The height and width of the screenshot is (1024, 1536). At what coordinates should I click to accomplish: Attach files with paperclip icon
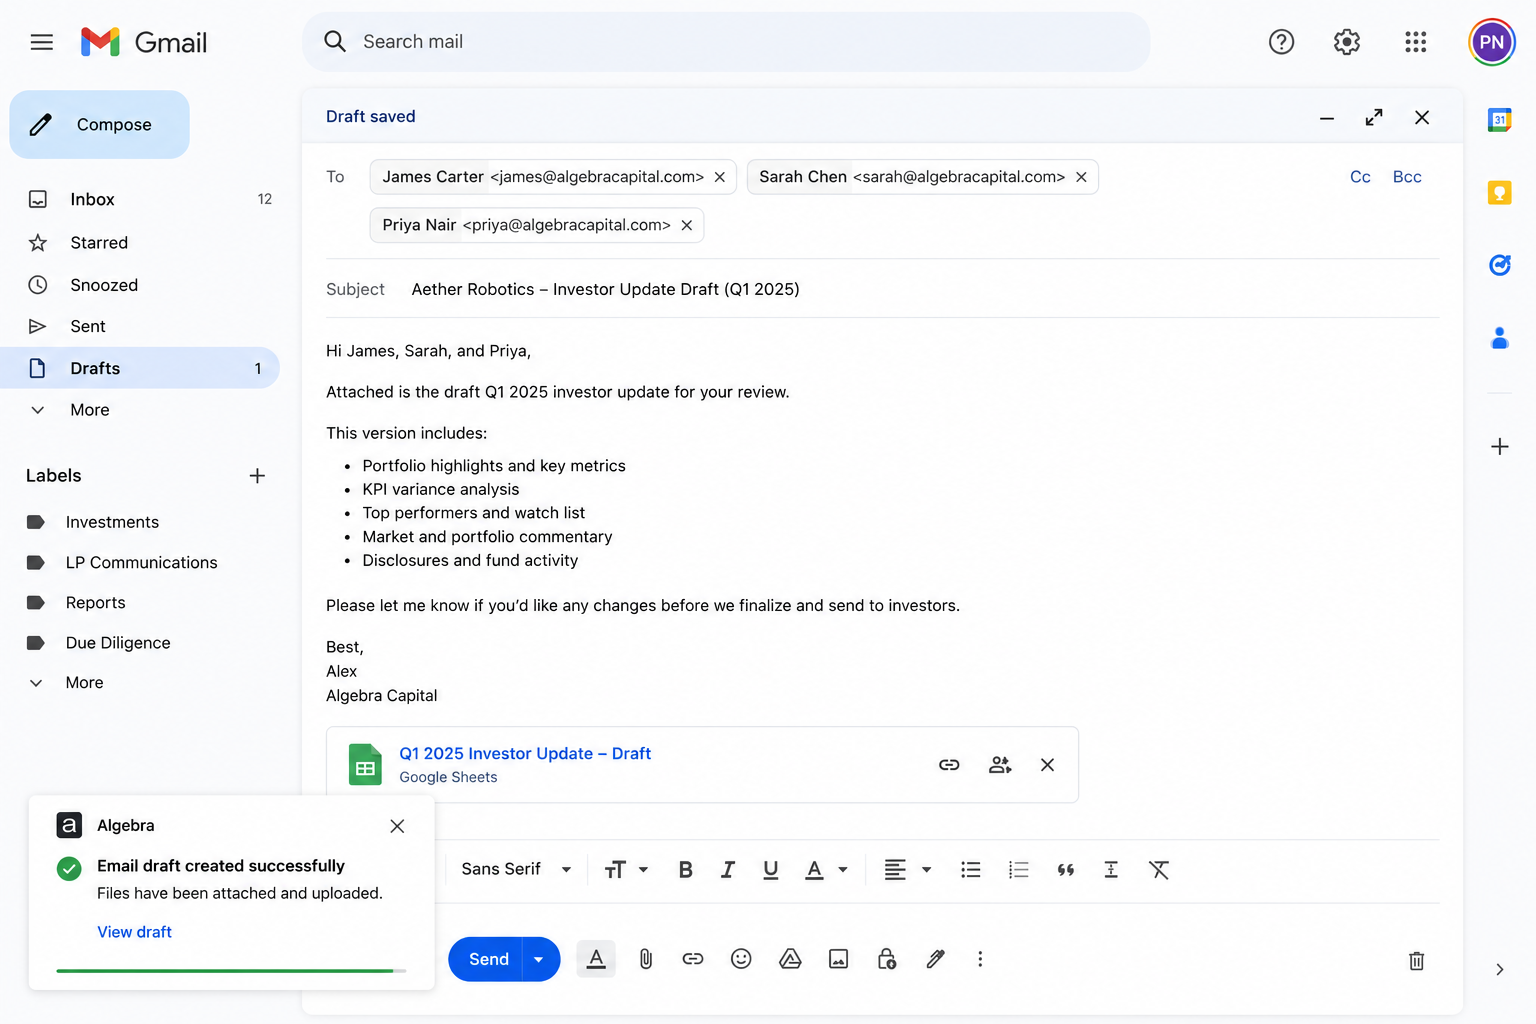point(646,959)
